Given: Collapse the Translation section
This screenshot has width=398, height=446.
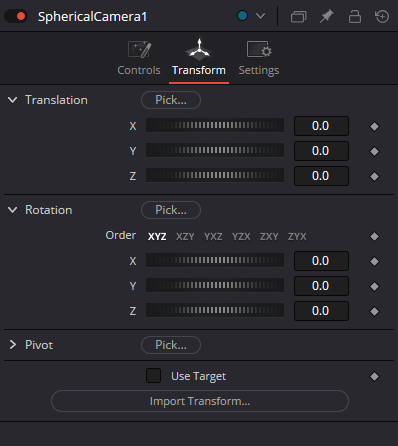Looking at the screenshot, I should coord(12,100).
